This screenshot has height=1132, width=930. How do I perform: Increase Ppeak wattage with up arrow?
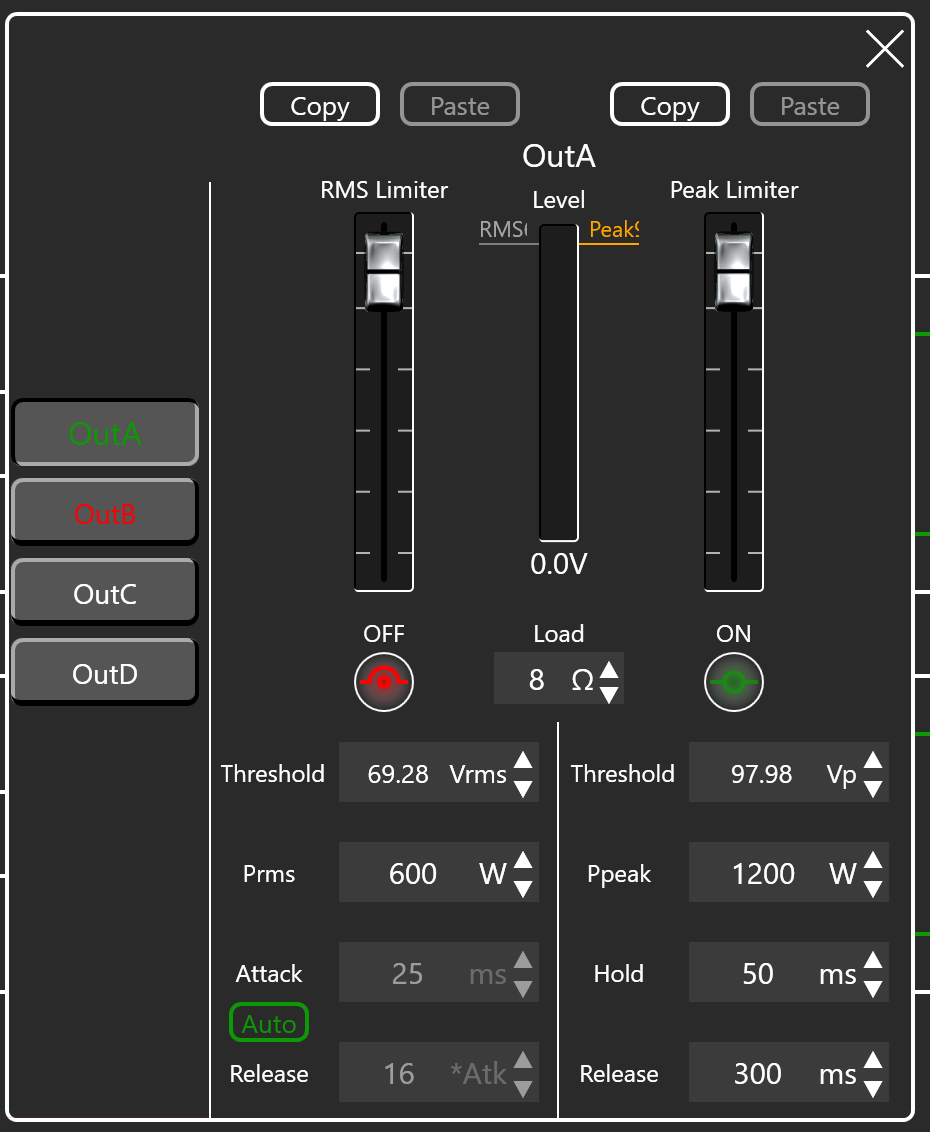click(x=872, y=861)
